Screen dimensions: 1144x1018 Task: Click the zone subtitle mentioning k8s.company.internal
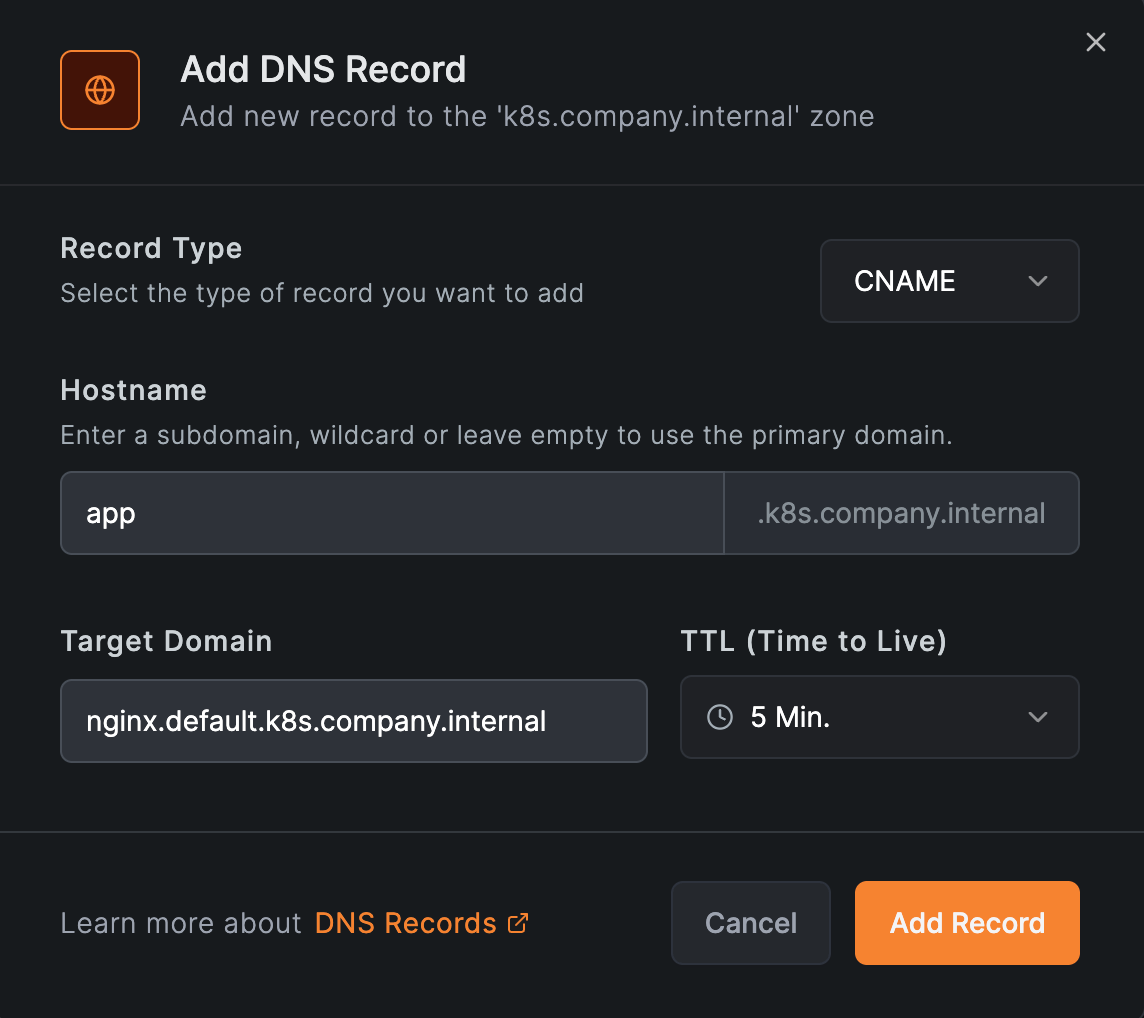(527, 117)
